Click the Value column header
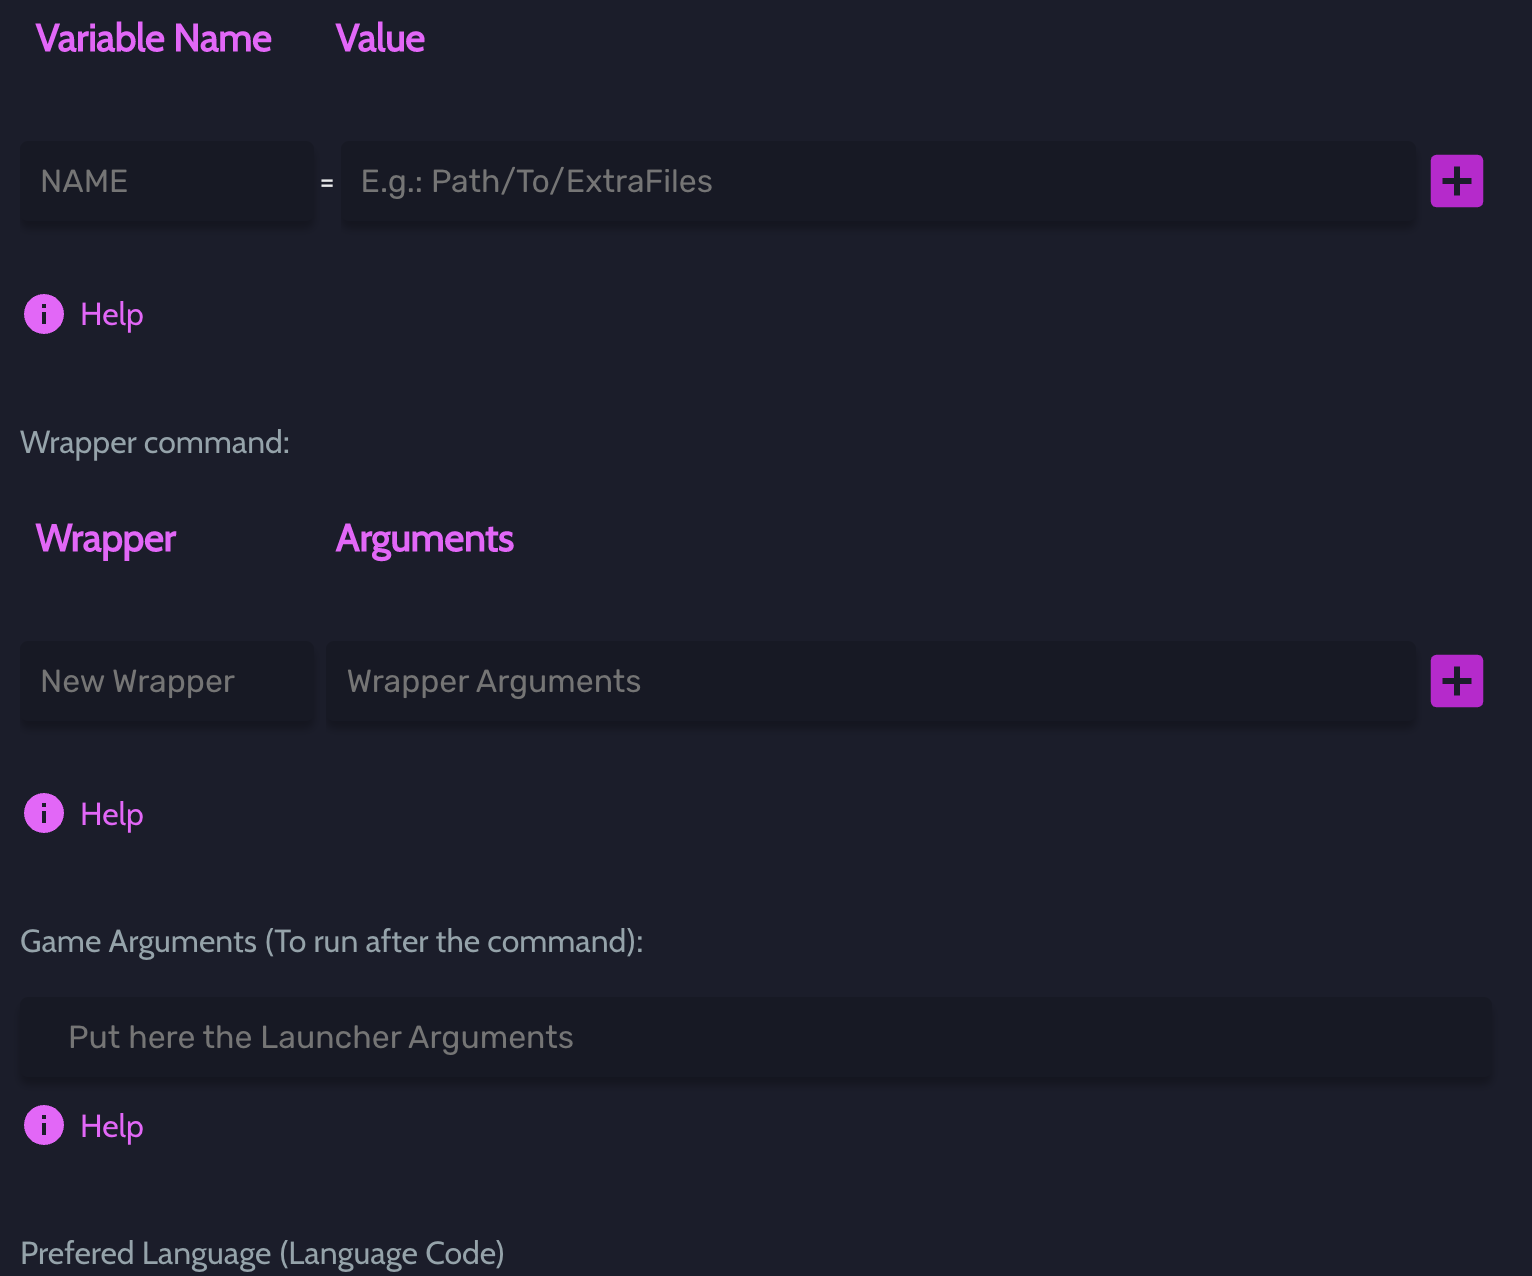Viewport: 1532px width, 1276px height. pos(380,39)
